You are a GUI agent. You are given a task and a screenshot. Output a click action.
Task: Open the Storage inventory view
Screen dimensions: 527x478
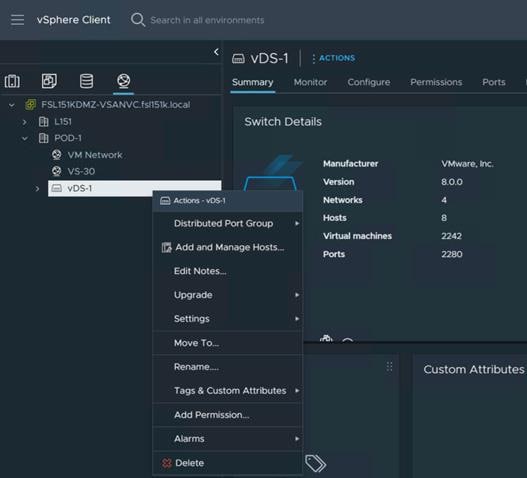pyautogui.click(x=86, y=81)
